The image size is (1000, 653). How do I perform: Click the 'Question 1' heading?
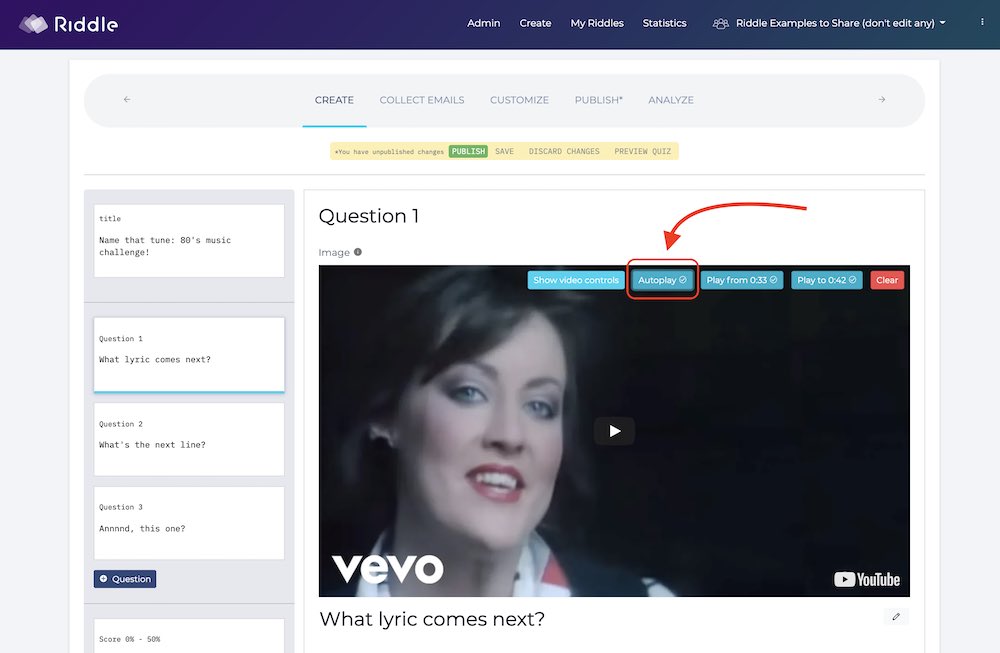coord(369,216)
